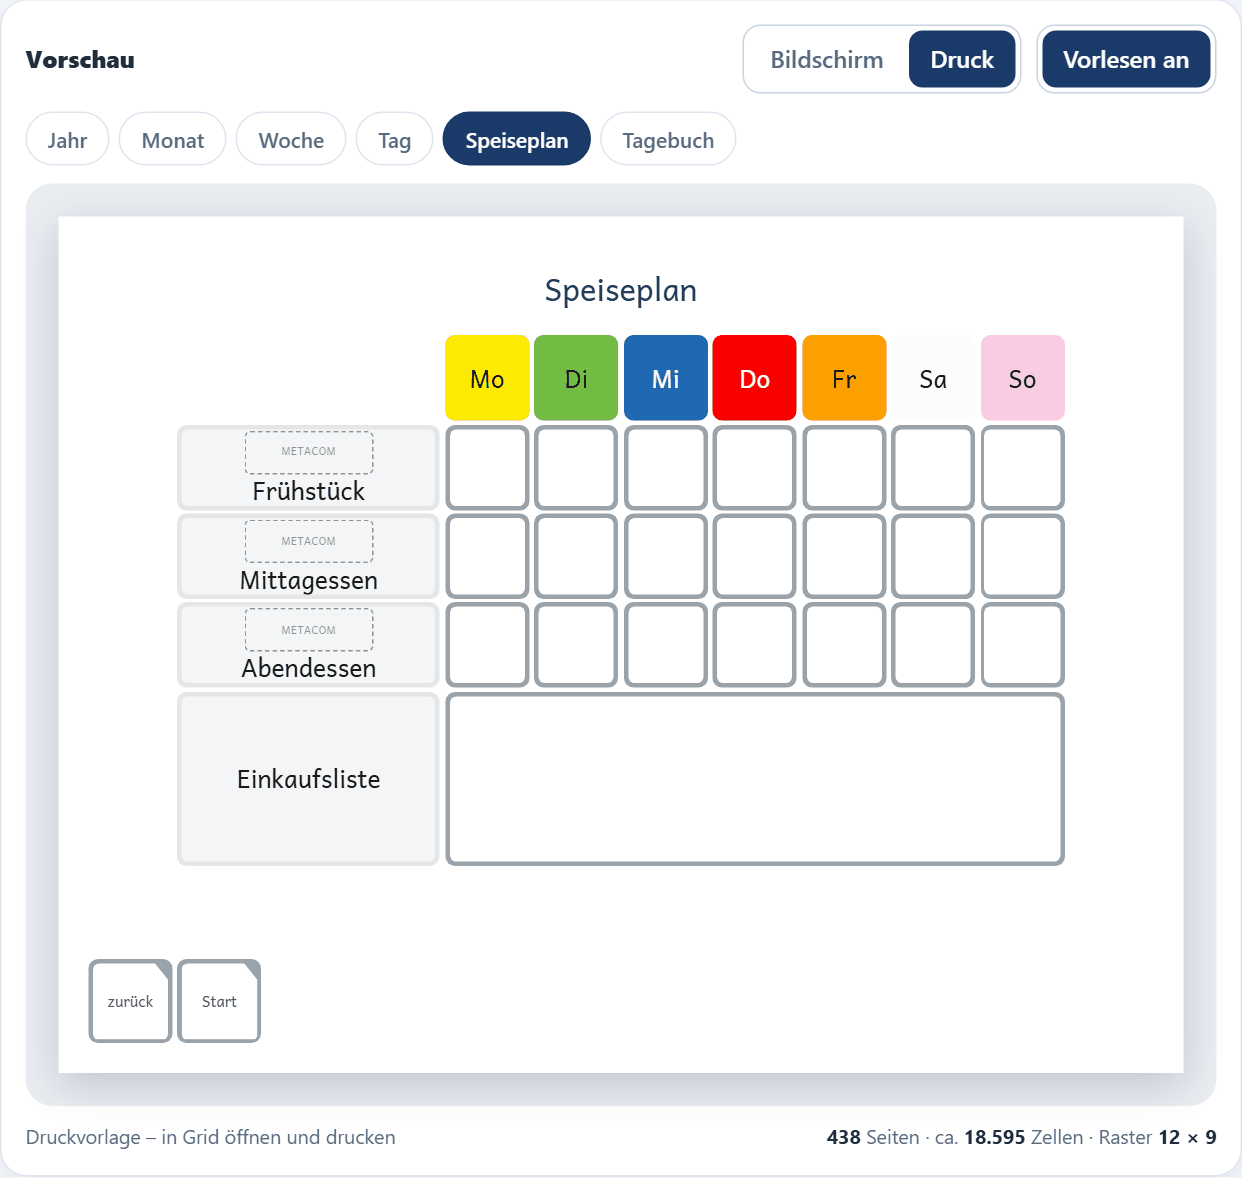The width and height of the screenshot is (1242, 1178).
Task: Click the Abendessen cell for Di
Action: pos(576,645)
